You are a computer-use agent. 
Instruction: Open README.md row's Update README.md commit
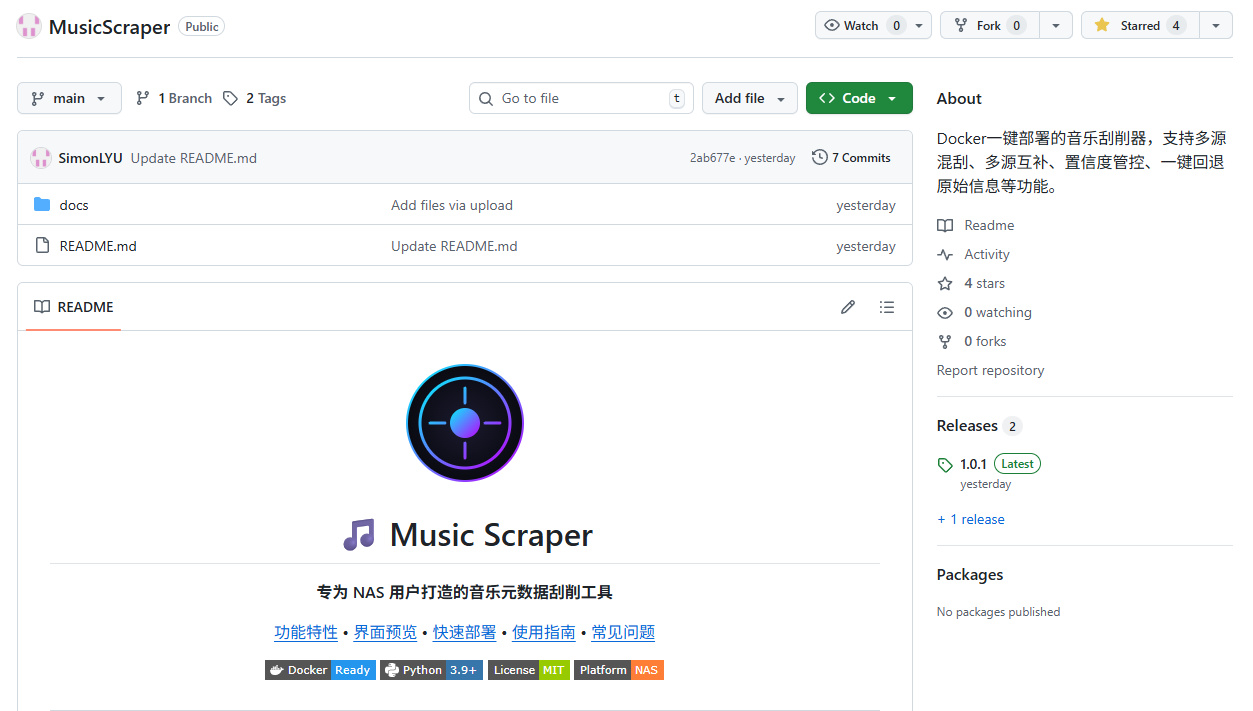pos(454,246)
